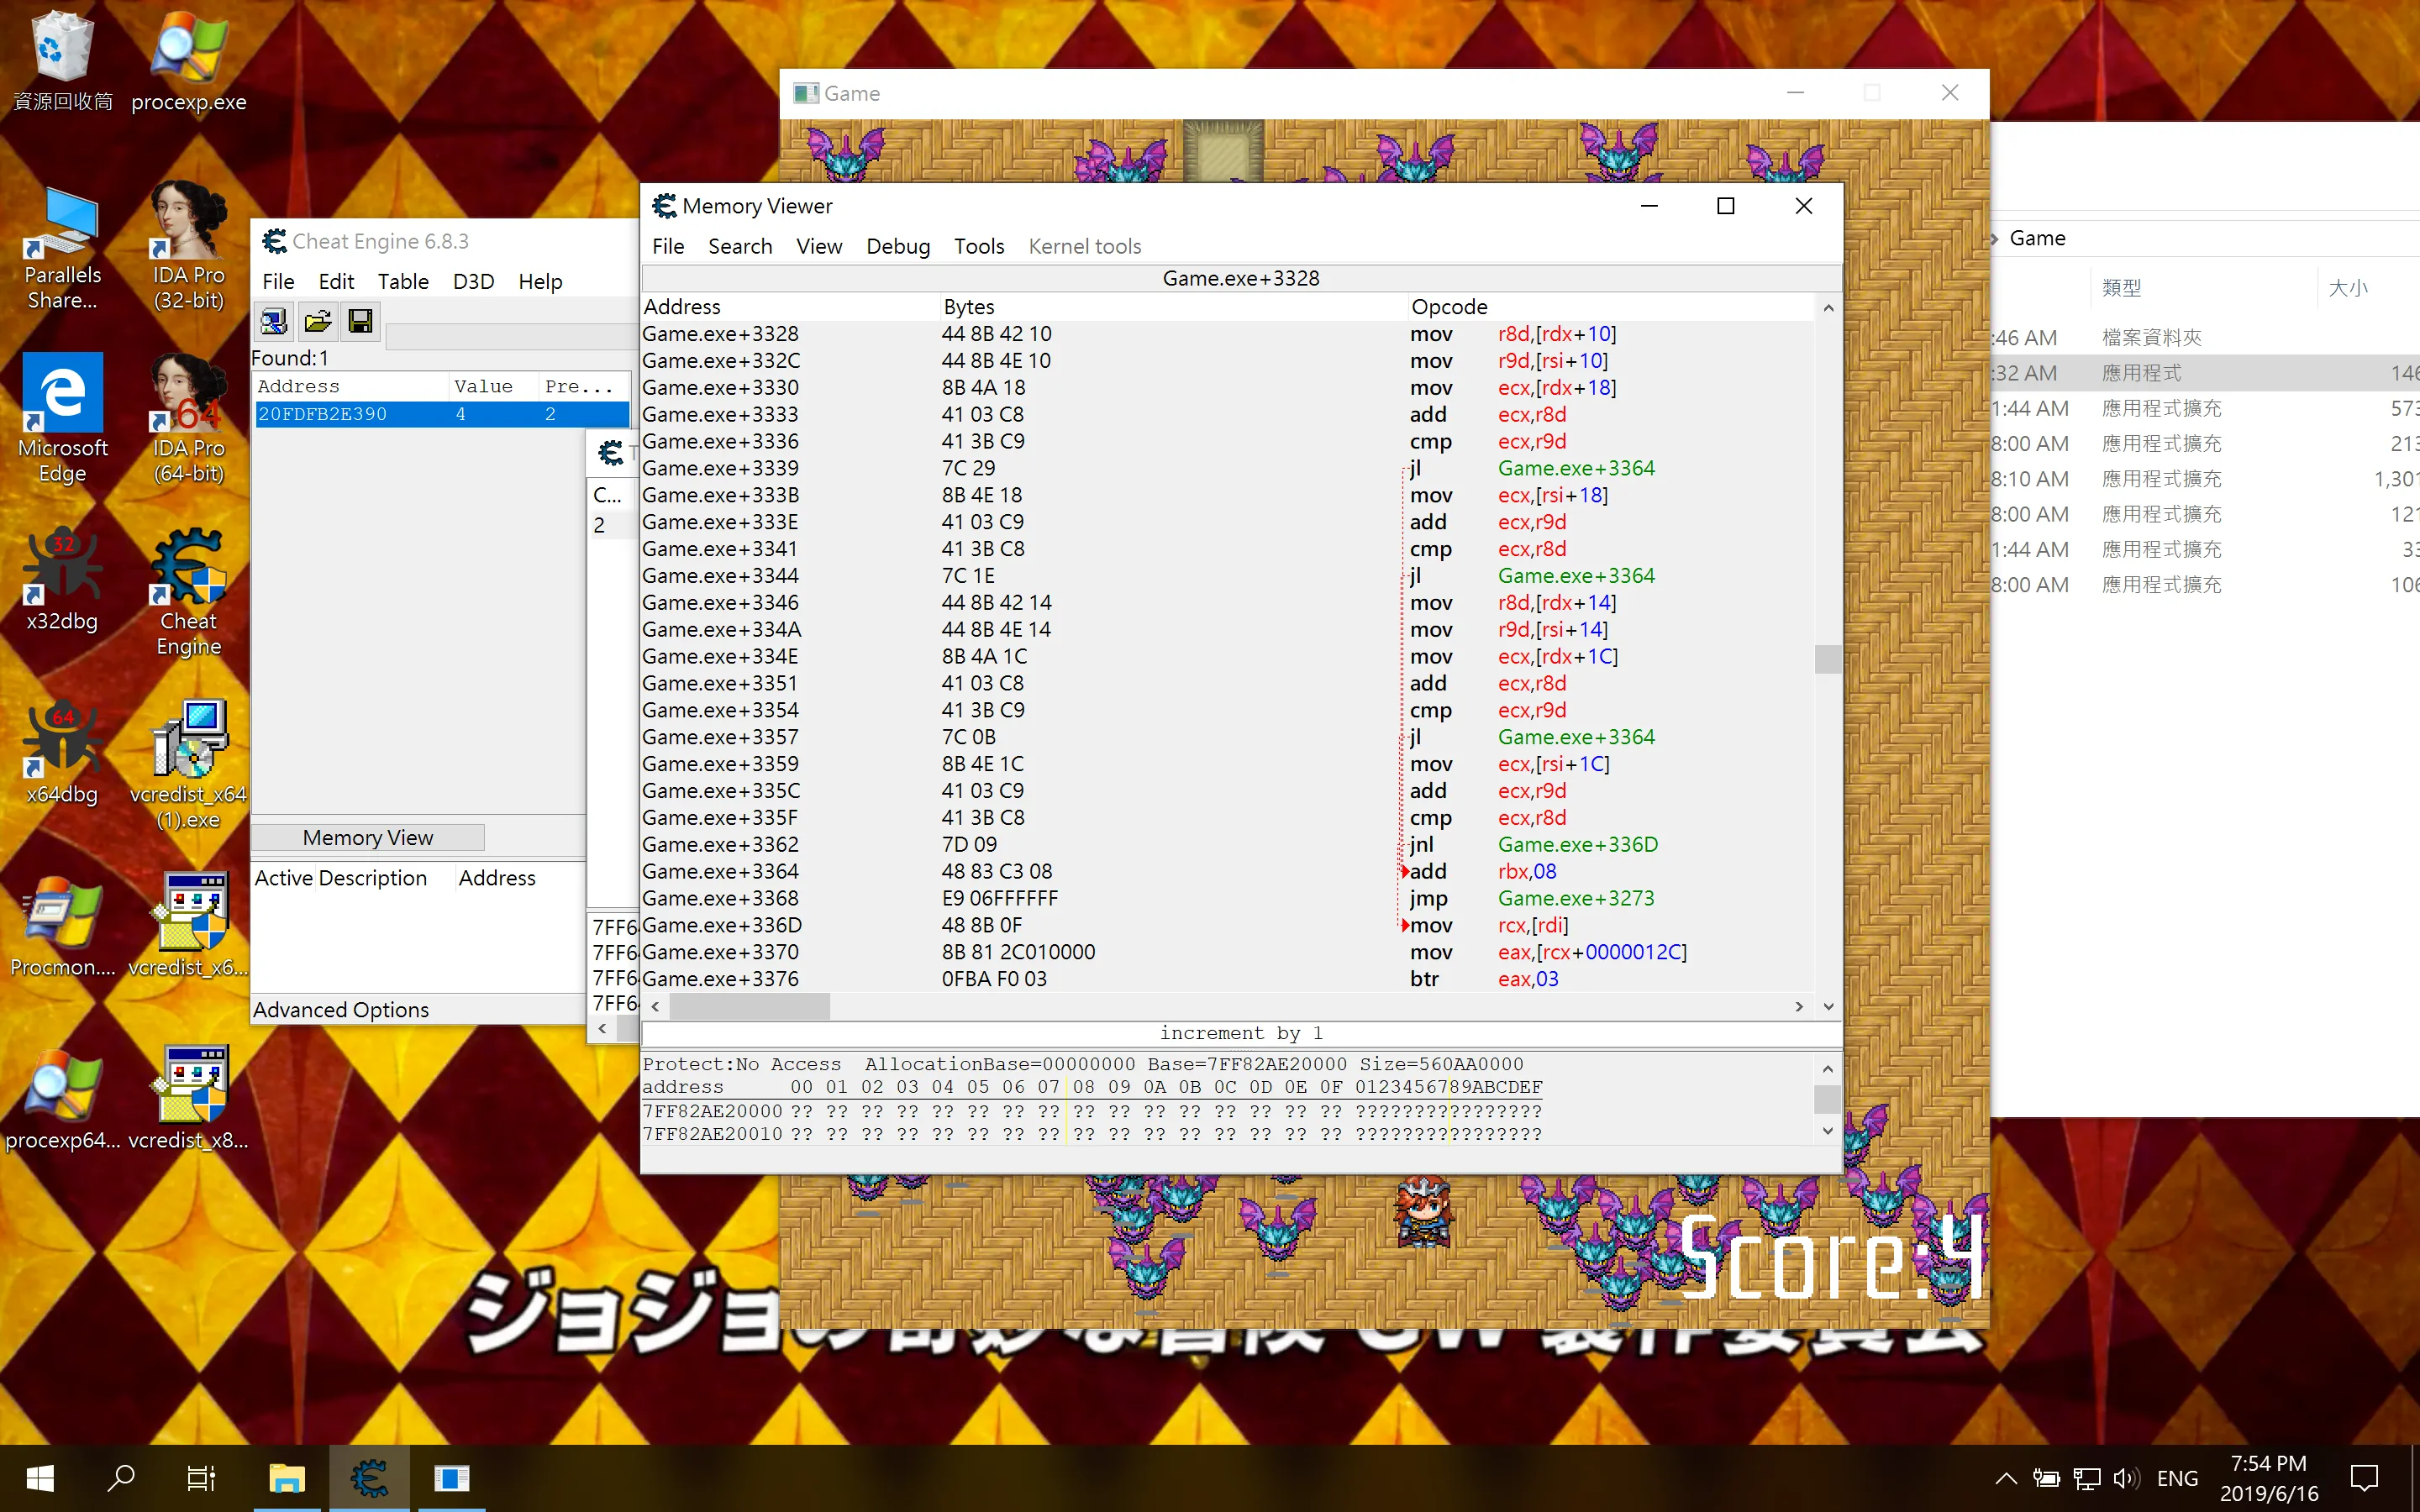Image resolution: width=2420 pixels, height=1512 pixels.
Task: Open x32dbg debugger shortcut
Action: pos(62,580)
